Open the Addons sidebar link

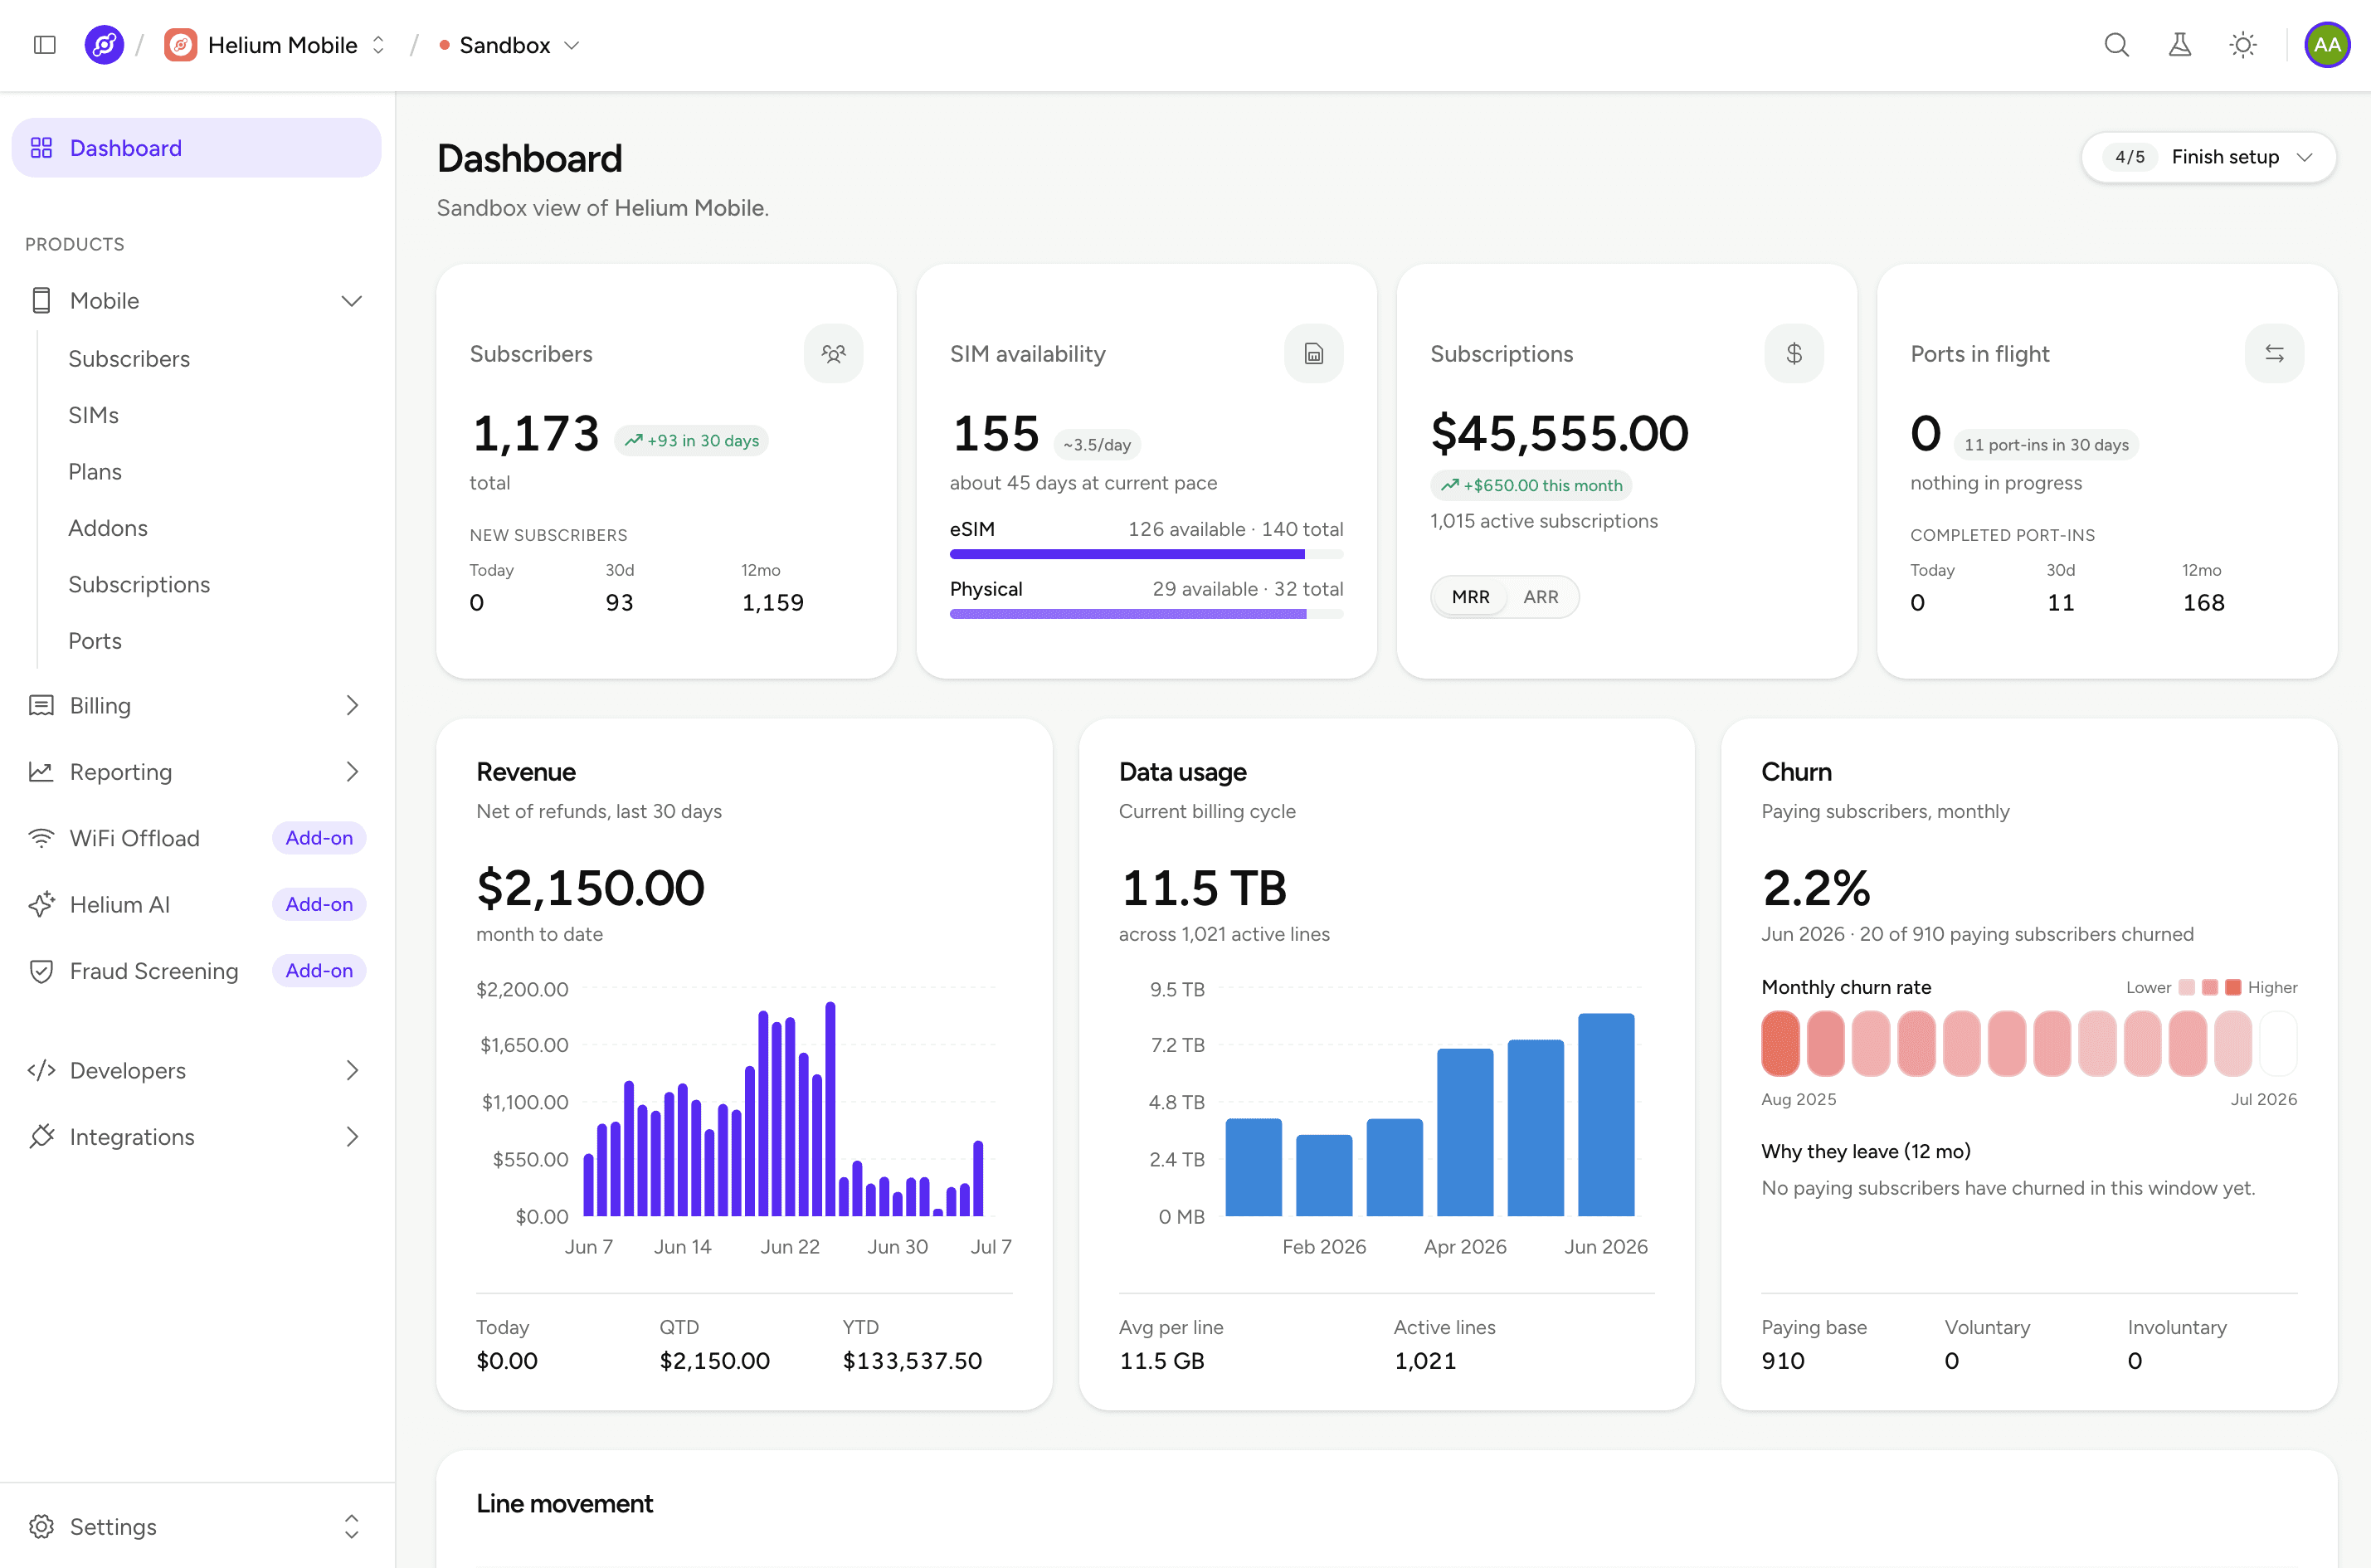click(108, 528)
